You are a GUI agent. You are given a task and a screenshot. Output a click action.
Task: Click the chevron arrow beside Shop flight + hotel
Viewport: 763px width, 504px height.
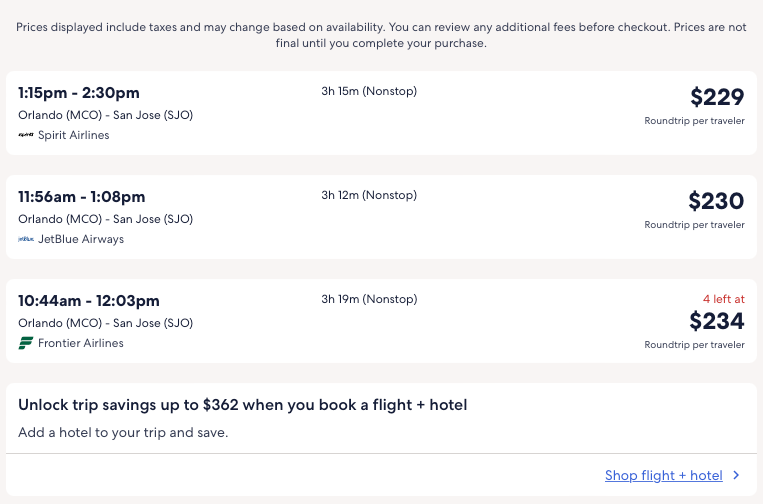tap(737, 476)
